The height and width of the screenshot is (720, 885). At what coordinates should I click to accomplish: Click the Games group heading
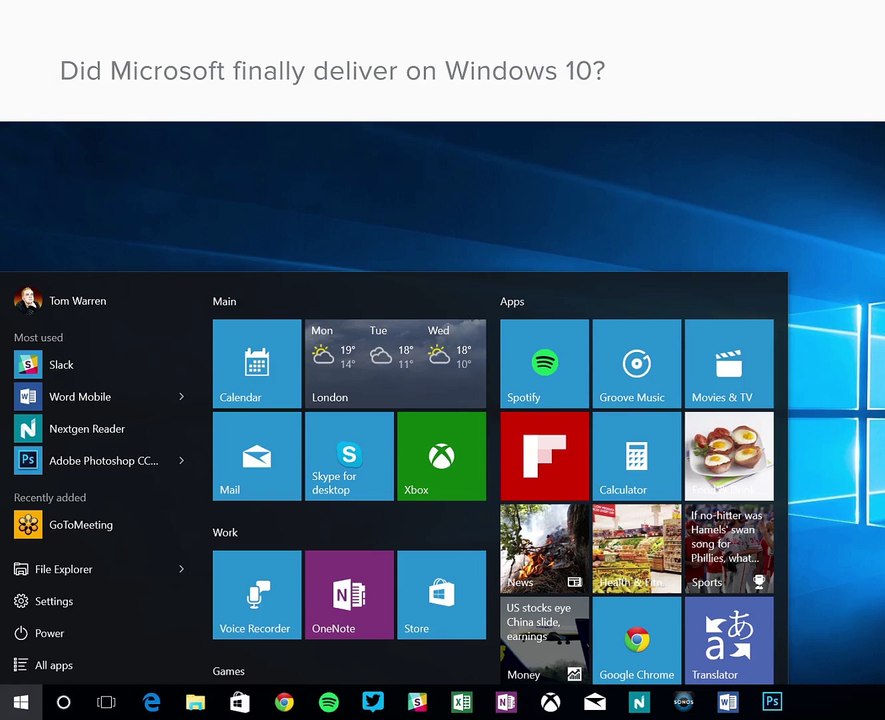(x=229, y=671)
